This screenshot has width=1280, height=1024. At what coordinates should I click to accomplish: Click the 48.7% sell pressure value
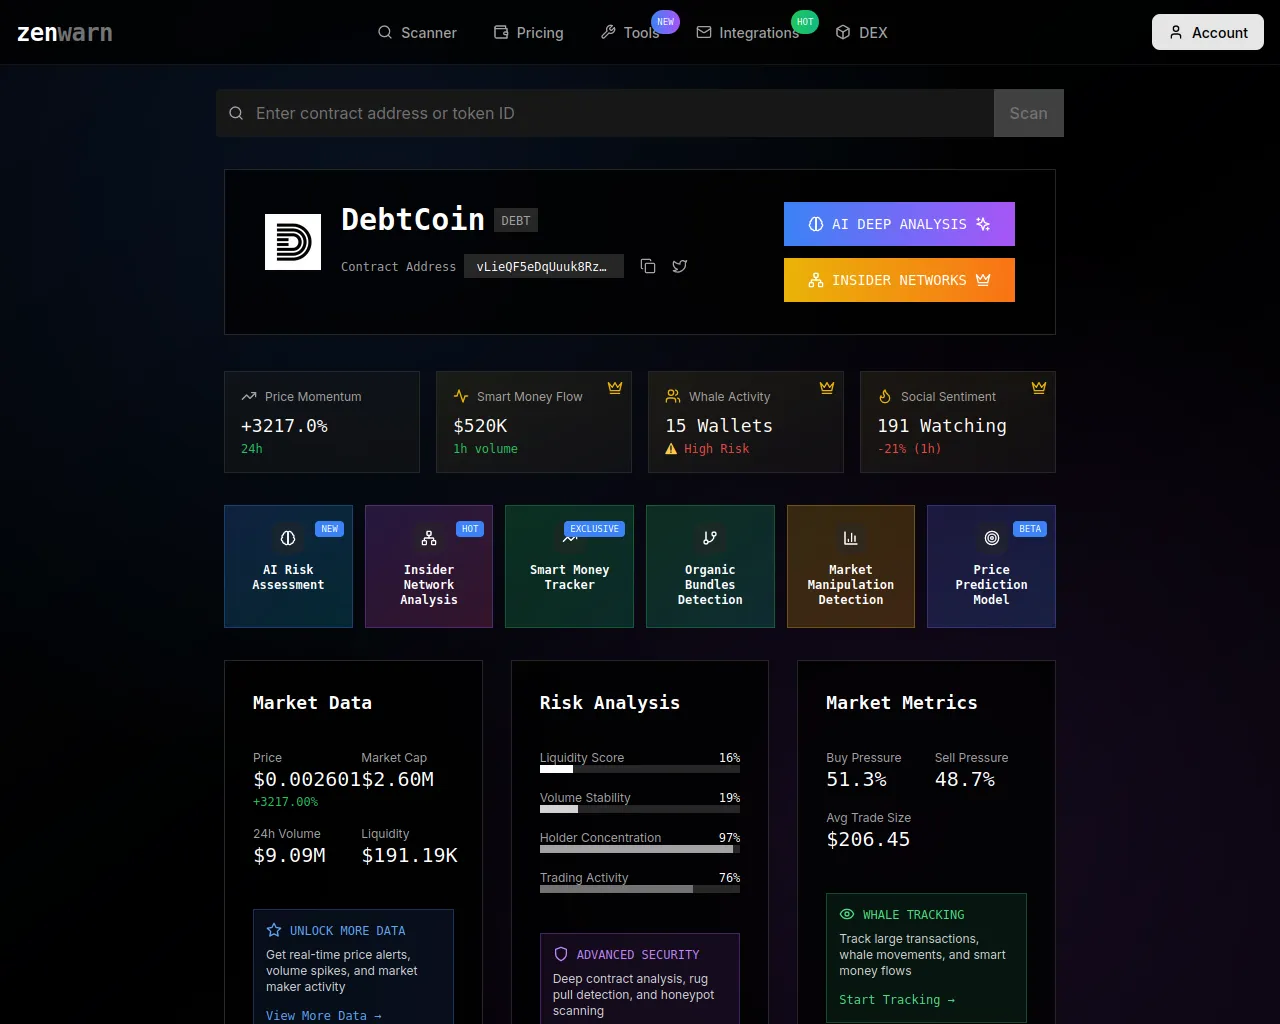(965, 779)
